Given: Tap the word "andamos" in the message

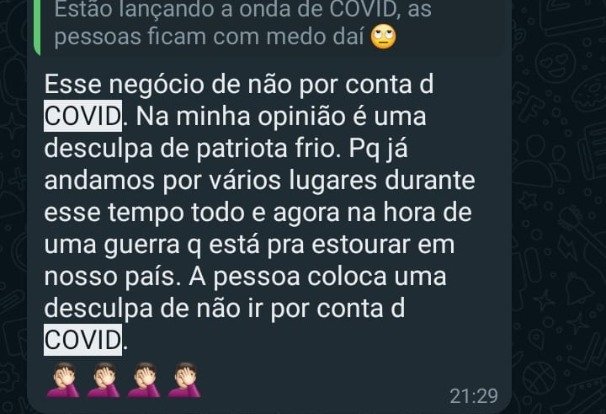Looking at the screenshot, I should coord(99,180).
